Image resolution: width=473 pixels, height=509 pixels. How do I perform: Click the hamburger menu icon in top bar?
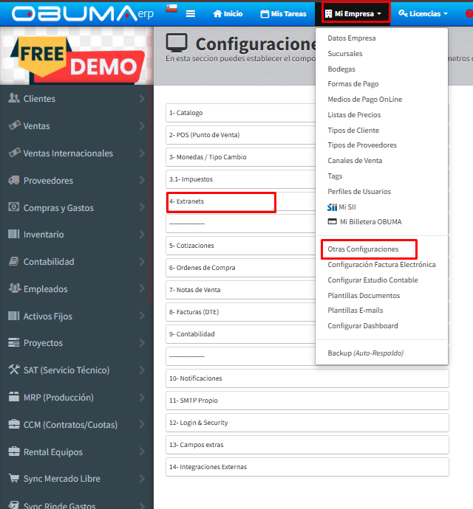coord(190,14)
